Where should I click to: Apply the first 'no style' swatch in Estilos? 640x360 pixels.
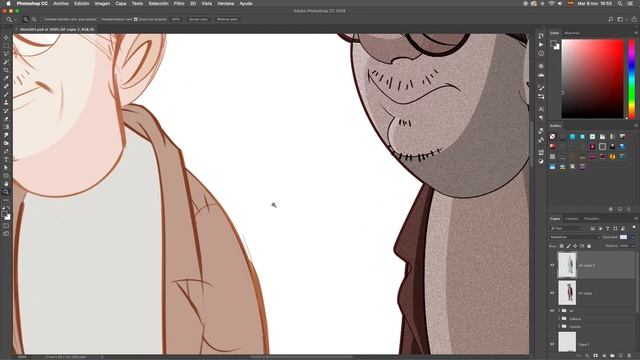[x=552, y=136]
